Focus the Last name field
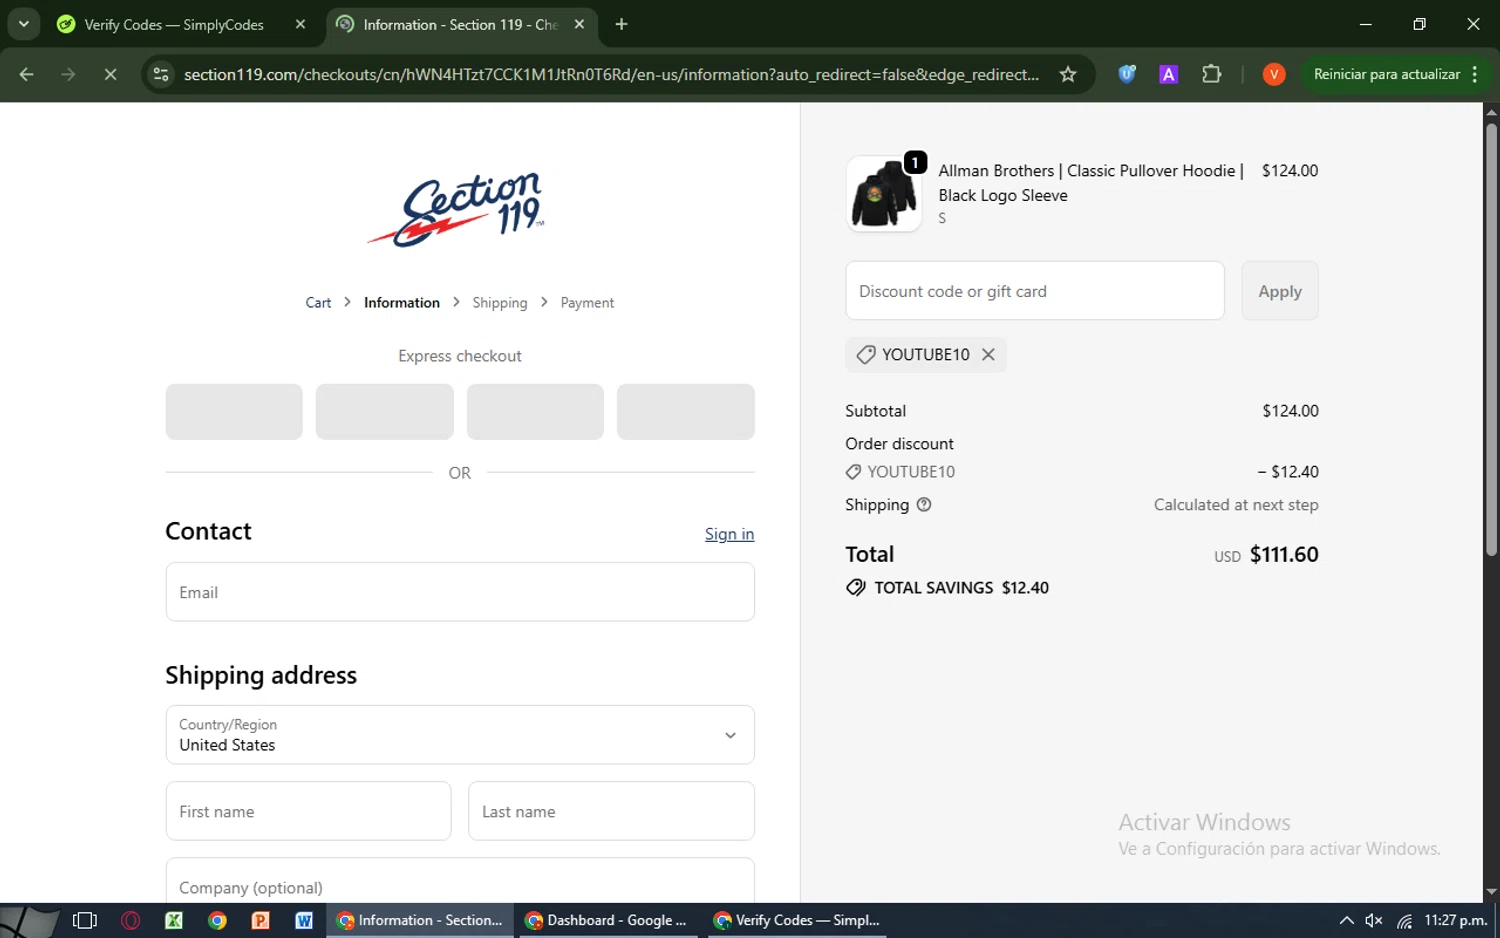Viewport: 1500px width, 938px height. [611, 811]
